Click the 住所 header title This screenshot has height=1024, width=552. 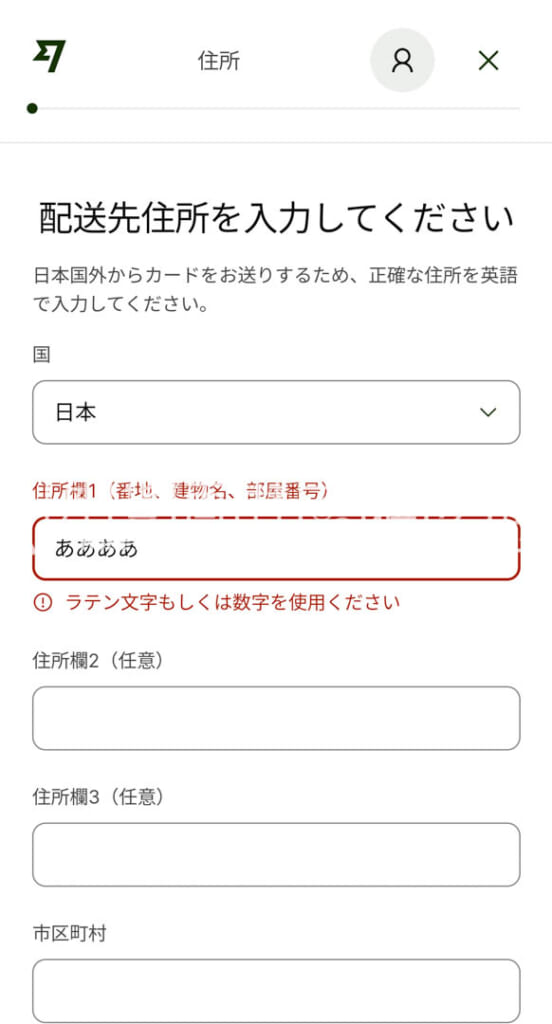(219, 61)
